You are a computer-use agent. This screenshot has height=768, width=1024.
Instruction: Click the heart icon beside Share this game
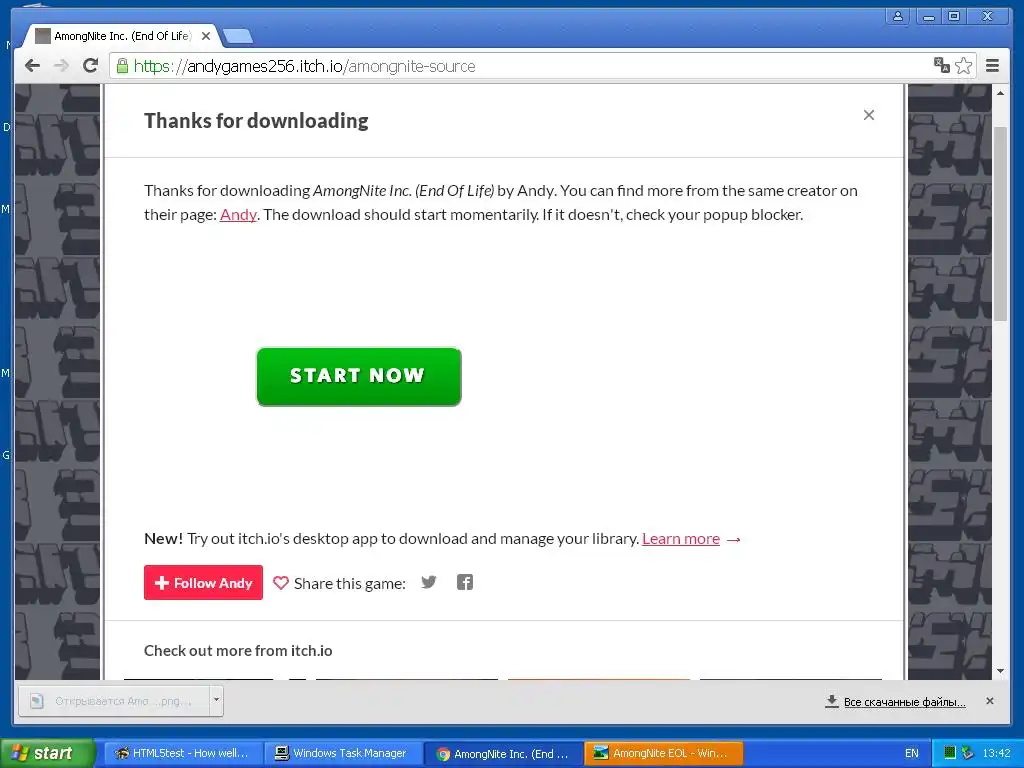coord(281,583)
